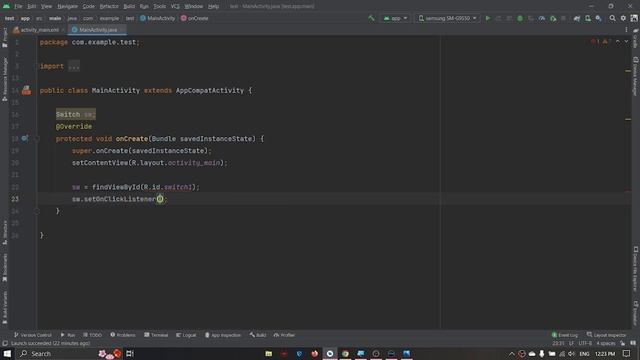Viewport: 640px width, 360px height.
Task: Show hidden system tray icons chevron
Action: point(511,353)
